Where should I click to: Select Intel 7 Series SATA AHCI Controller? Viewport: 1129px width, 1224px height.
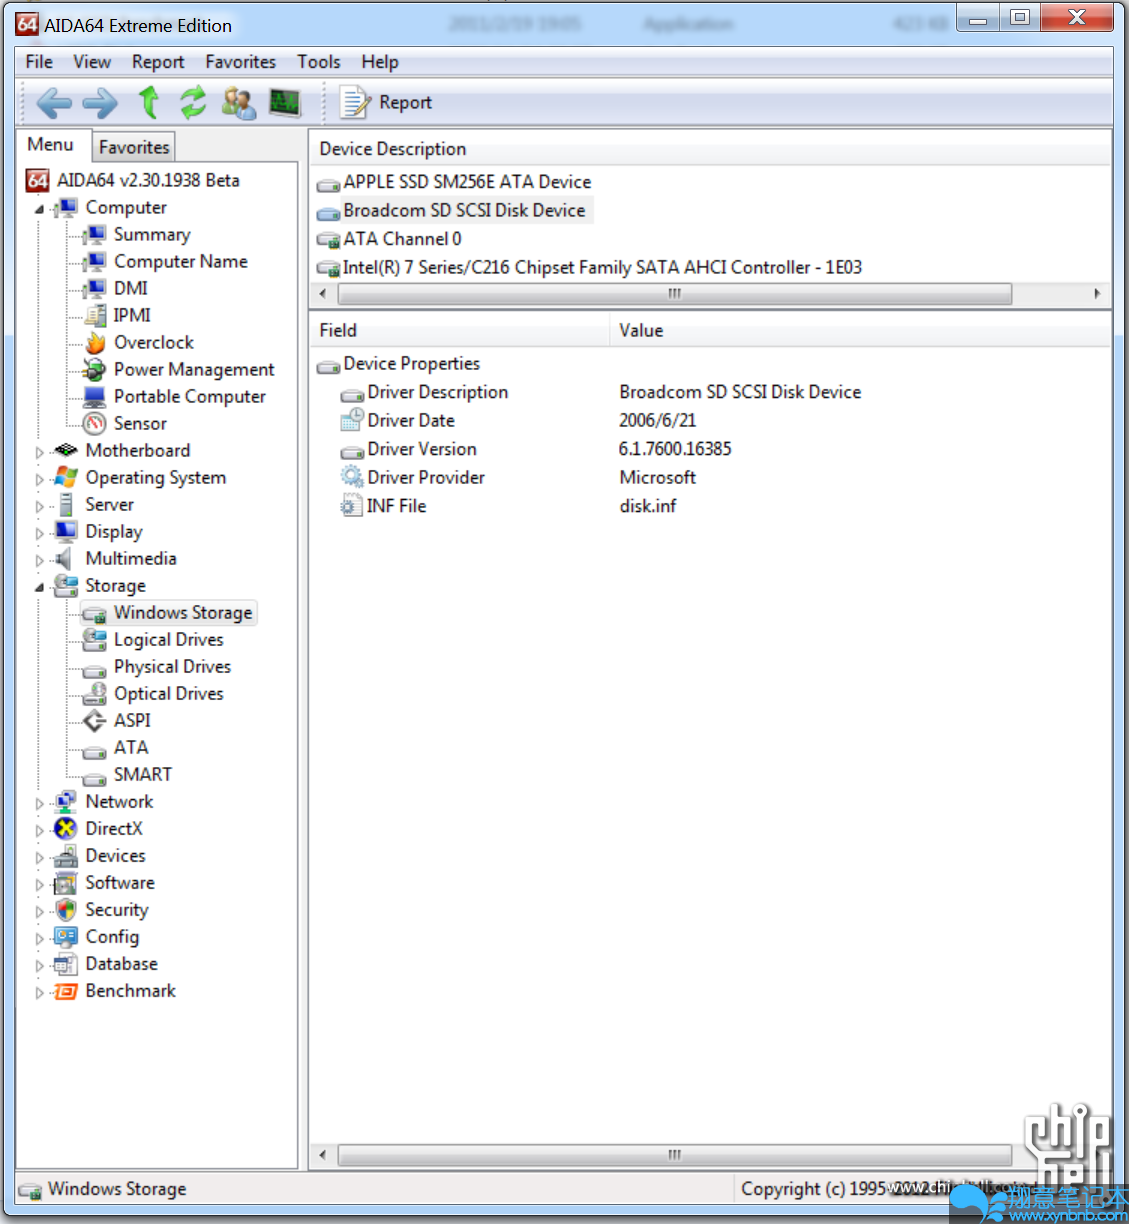(602, 268)
